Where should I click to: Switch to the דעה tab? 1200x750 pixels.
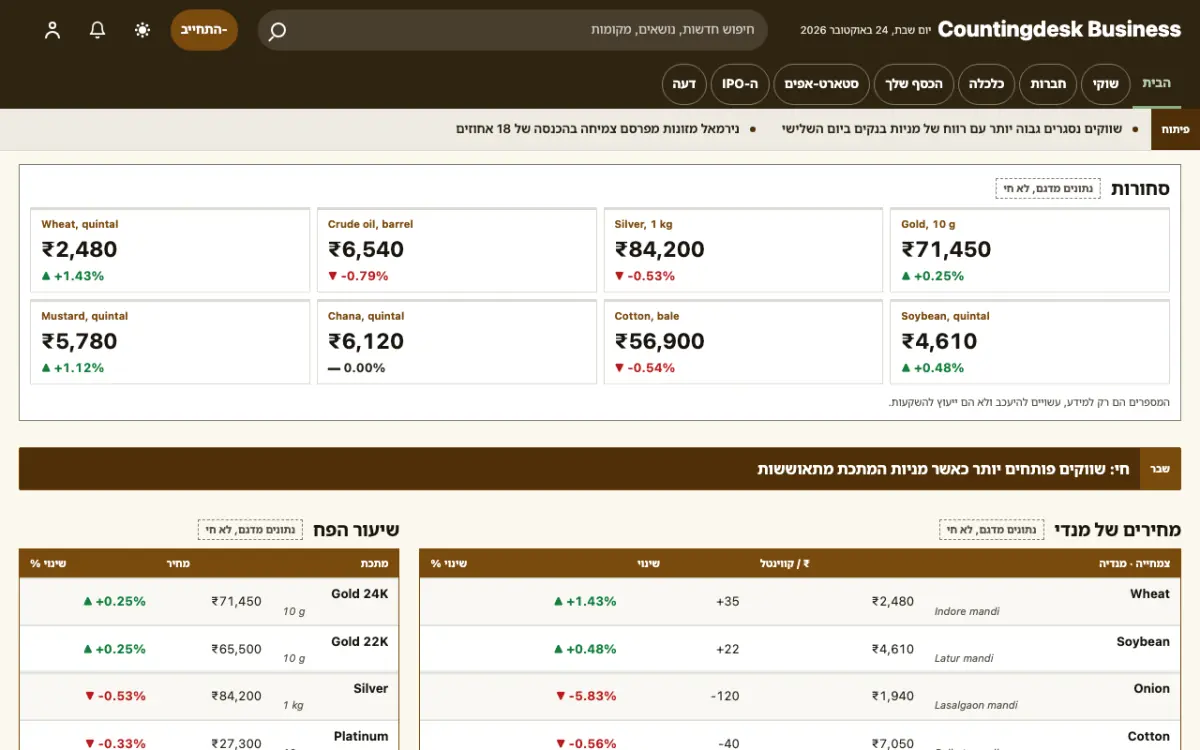pyautogui.click(x=685, y=84)
